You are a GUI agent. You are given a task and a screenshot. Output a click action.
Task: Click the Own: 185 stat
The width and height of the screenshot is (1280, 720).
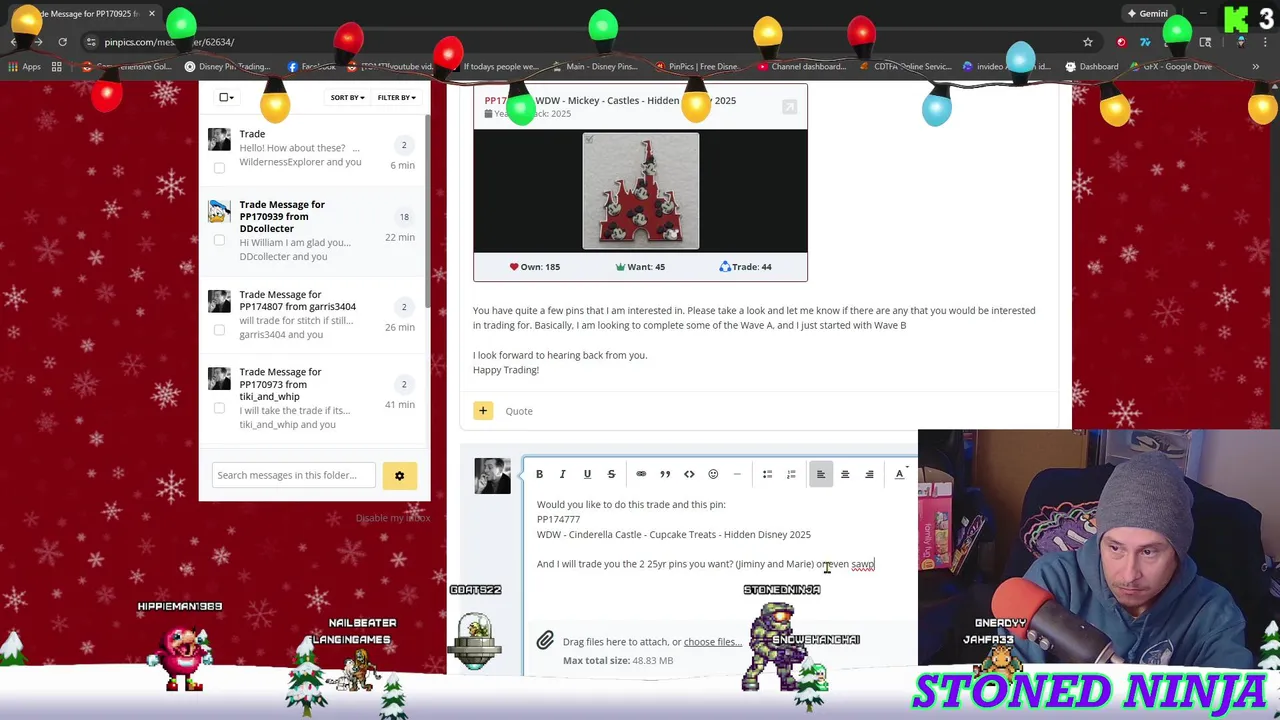click(x=534, y=267)
